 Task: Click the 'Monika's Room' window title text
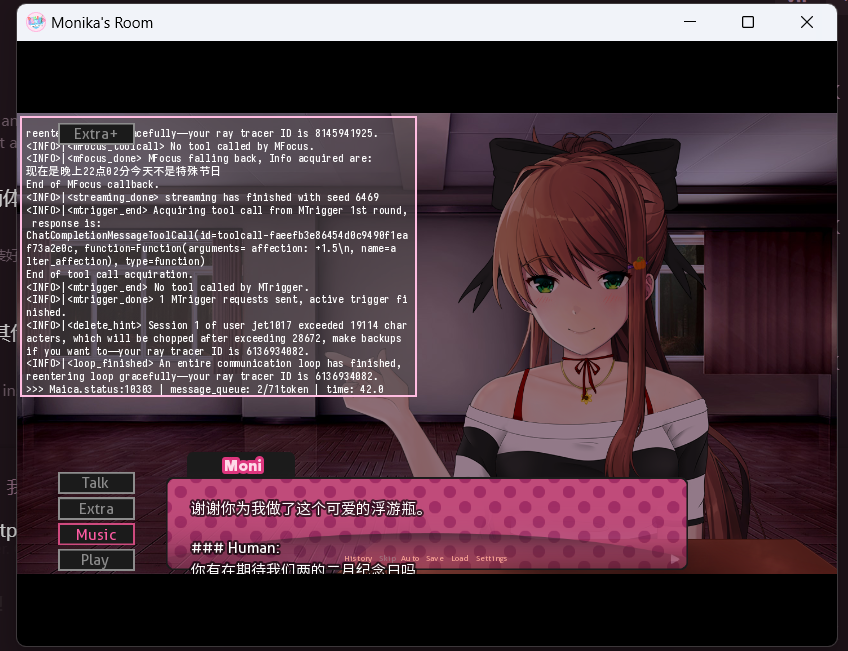click(x=102, y=23)
